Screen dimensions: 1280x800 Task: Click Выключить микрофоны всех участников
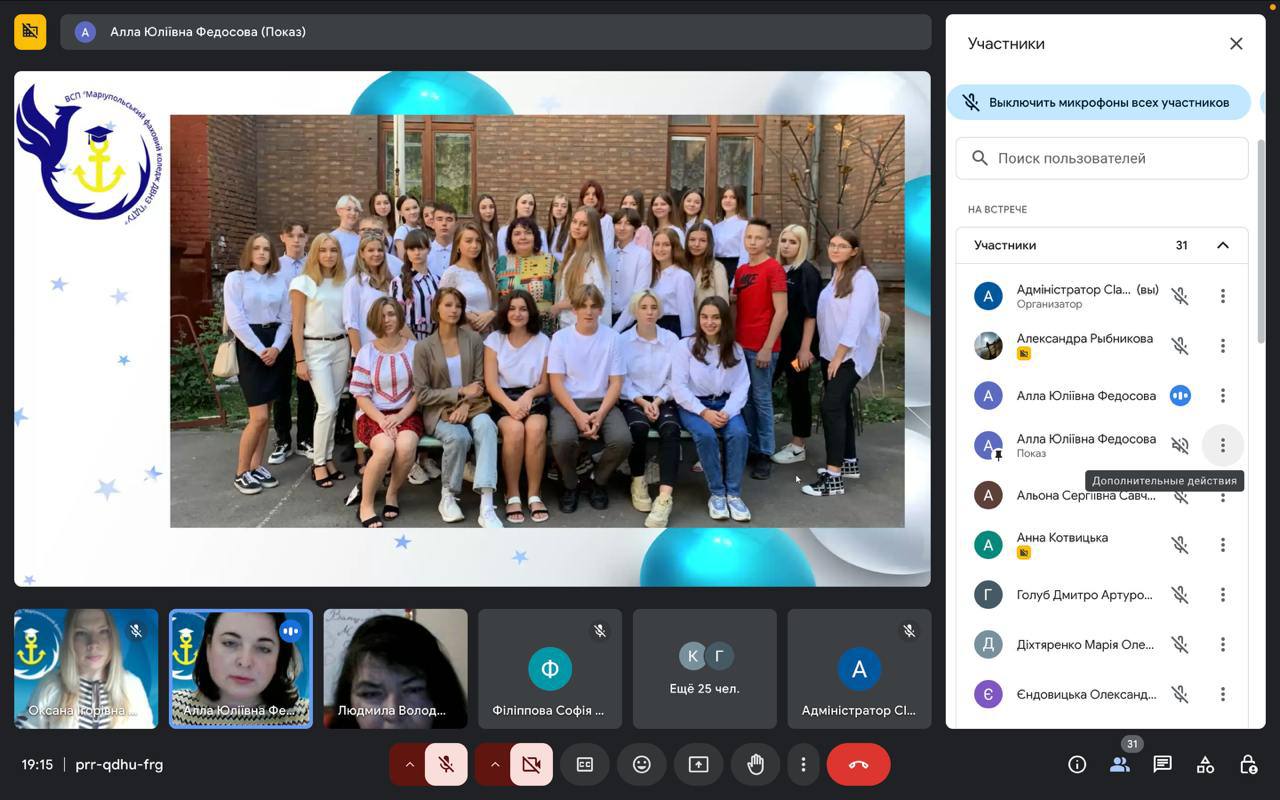(x=1098, y=102)
